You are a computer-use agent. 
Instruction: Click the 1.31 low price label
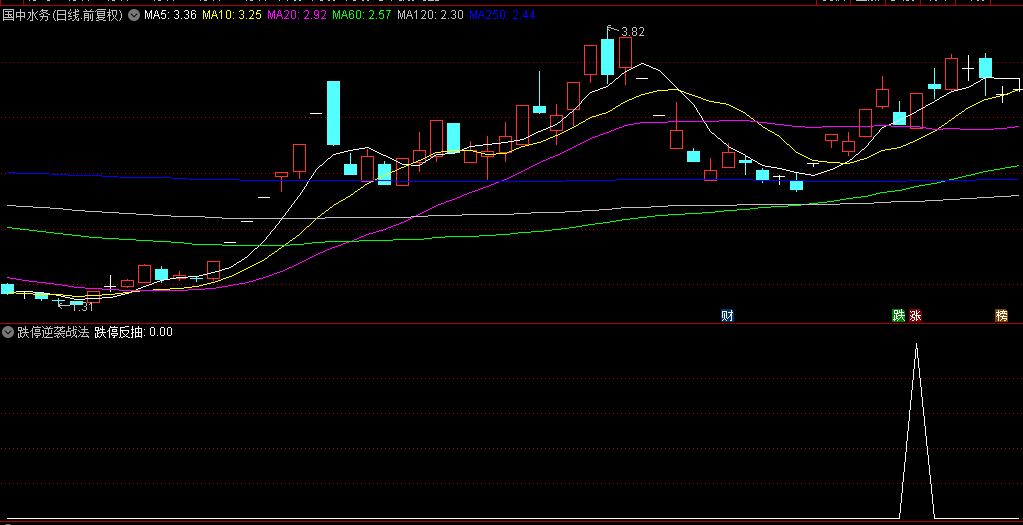click(83, 307)
